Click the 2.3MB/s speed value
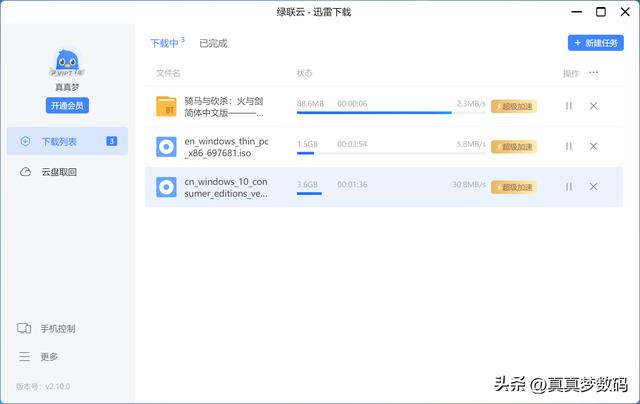The height and width of the screenshot is (404, 640). click(x=471, y=104)
